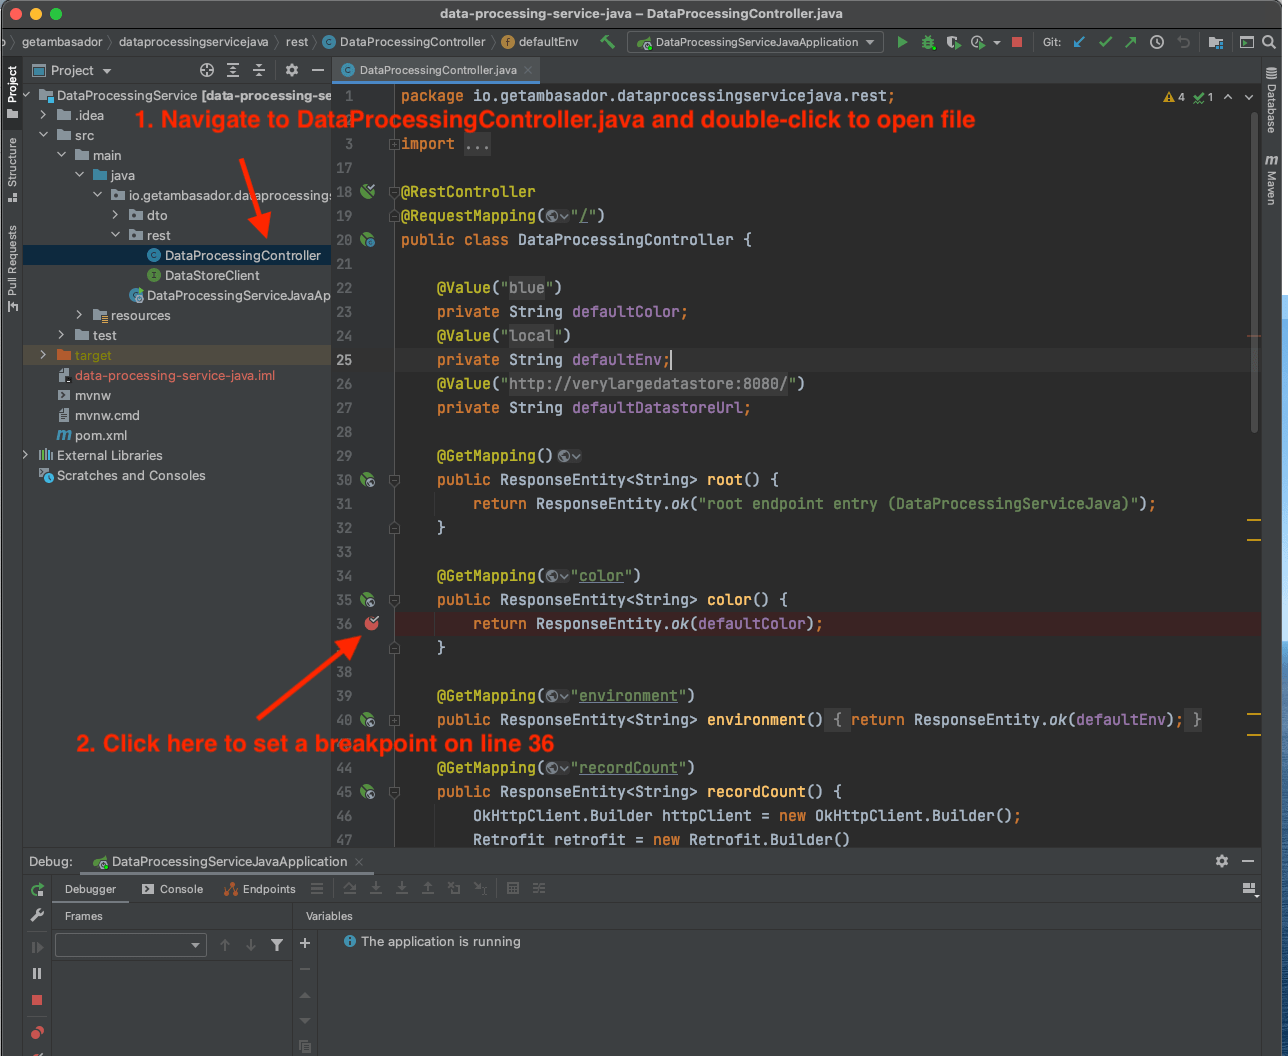The image size is (1288, 1056).
Task: Click the Build project hammer icon
Action: pyautogui.click(x=607, y=42)
